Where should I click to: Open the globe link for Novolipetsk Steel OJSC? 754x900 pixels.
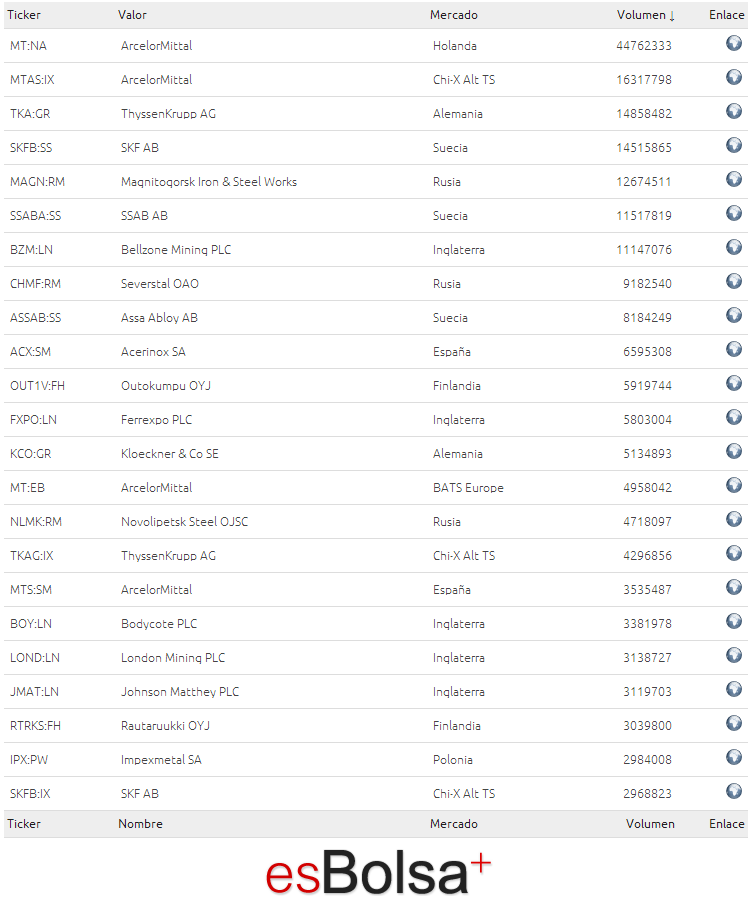[734, 519]
